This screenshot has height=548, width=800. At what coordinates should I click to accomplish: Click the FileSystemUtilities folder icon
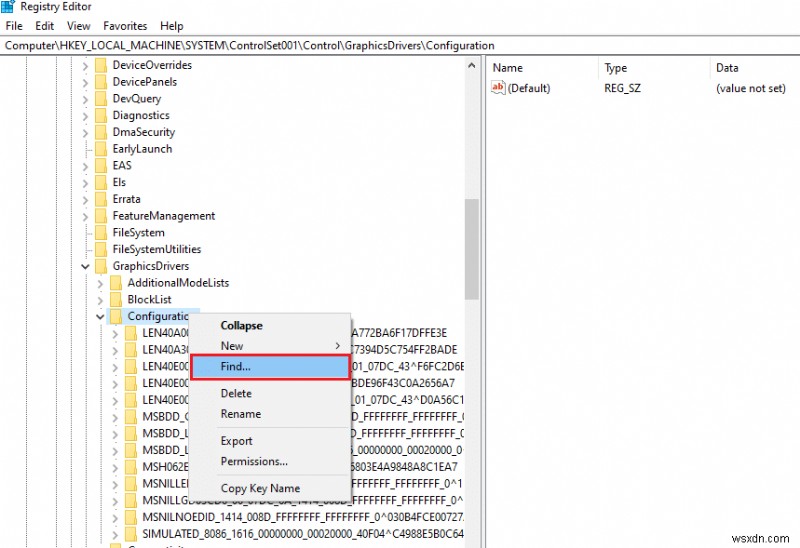101,250
